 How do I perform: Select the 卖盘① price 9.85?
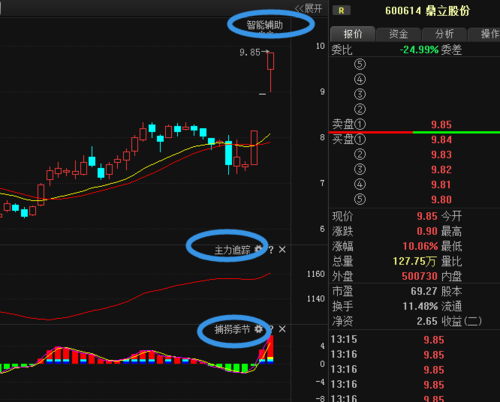[x=441, y=125]
